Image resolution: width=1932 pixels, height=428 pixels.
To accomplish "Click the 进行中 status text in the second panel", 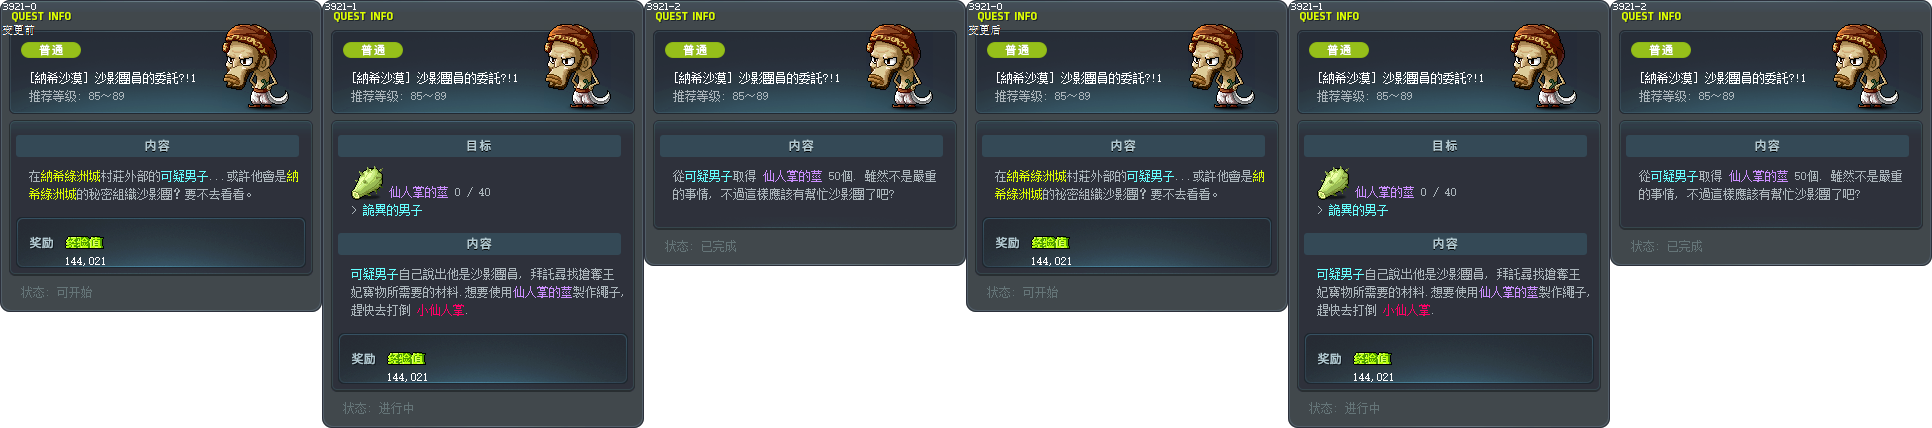I will click(x=396, y=408).
